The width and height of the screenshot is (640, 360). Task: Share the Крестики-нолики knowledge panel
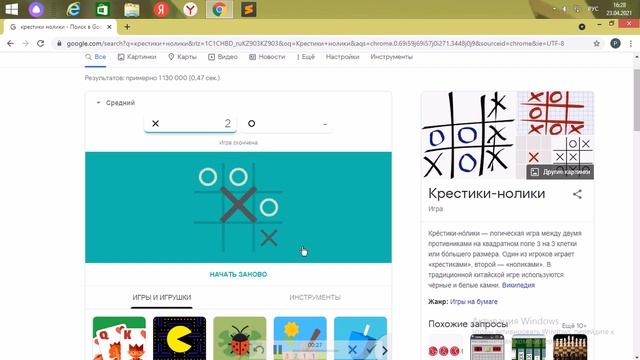577,194
